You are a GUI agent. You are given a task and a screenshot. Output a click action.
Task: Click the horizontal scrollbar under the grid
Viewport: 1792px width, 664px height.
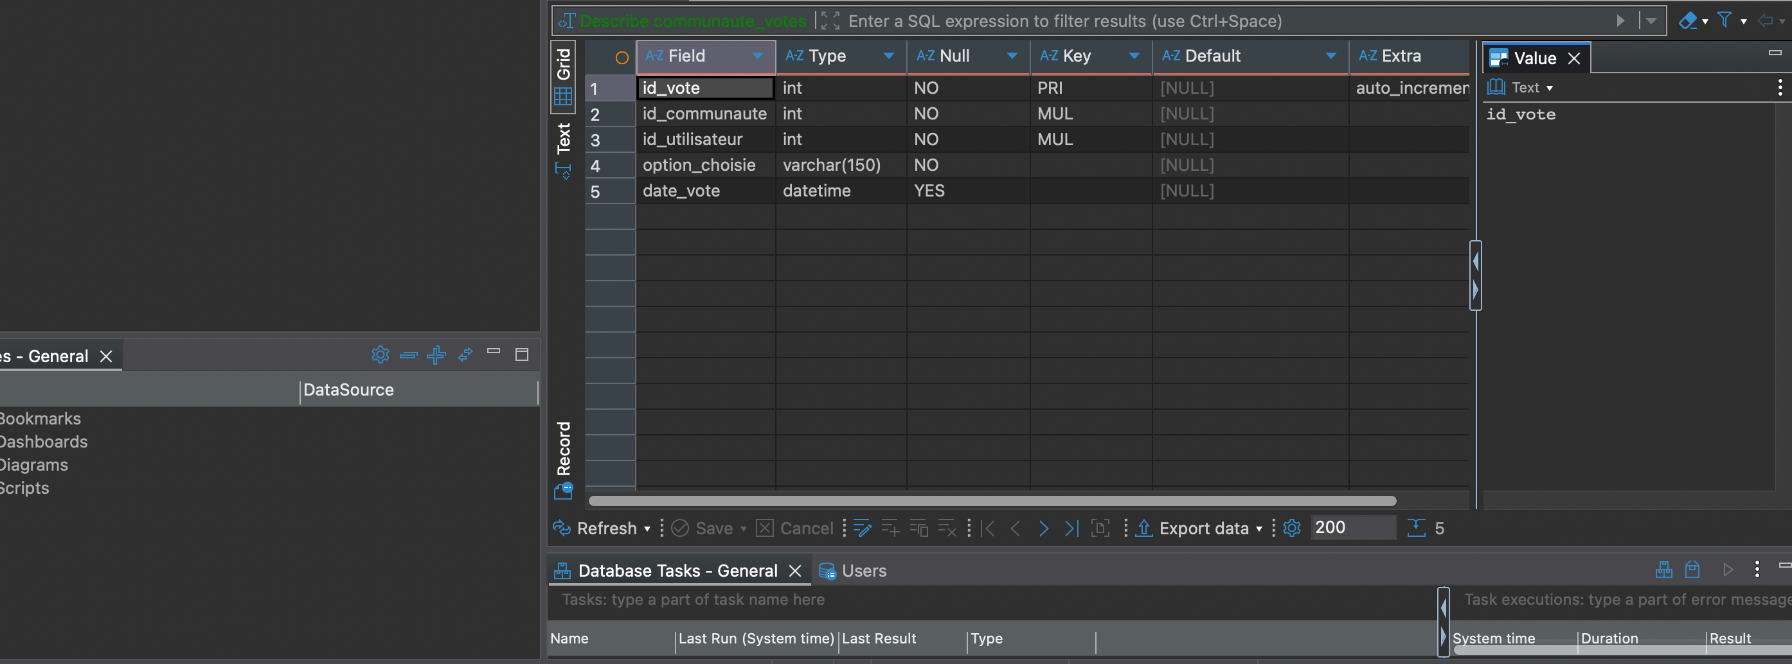point(992,501)
